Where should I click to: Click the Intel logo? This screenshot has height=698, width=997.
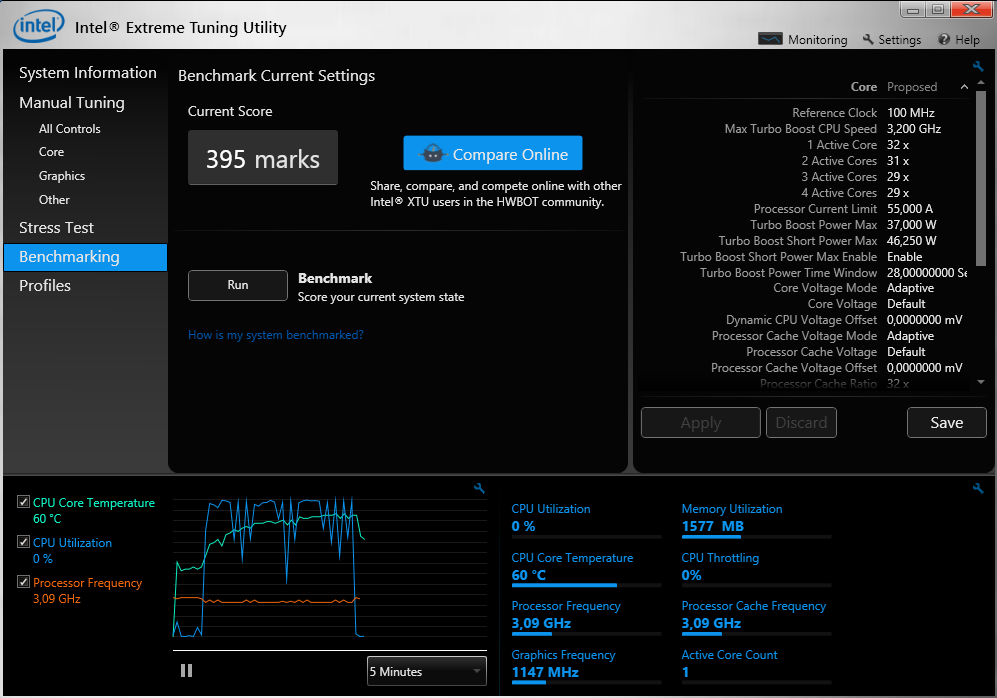pyautogui.click(x=39, y=26)
